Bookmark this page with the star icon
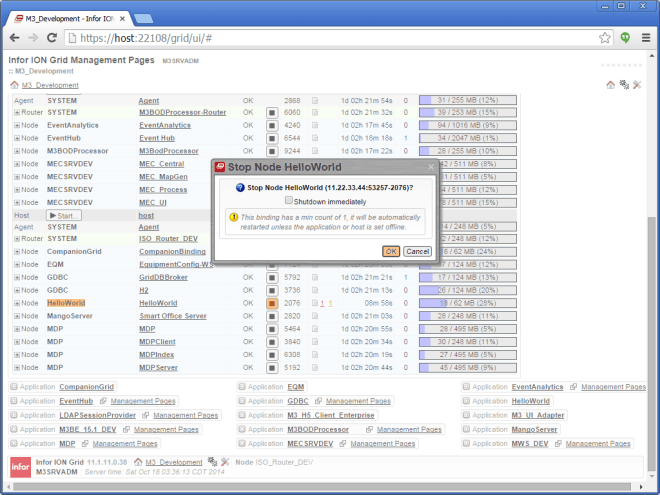 tap(604, 38)
